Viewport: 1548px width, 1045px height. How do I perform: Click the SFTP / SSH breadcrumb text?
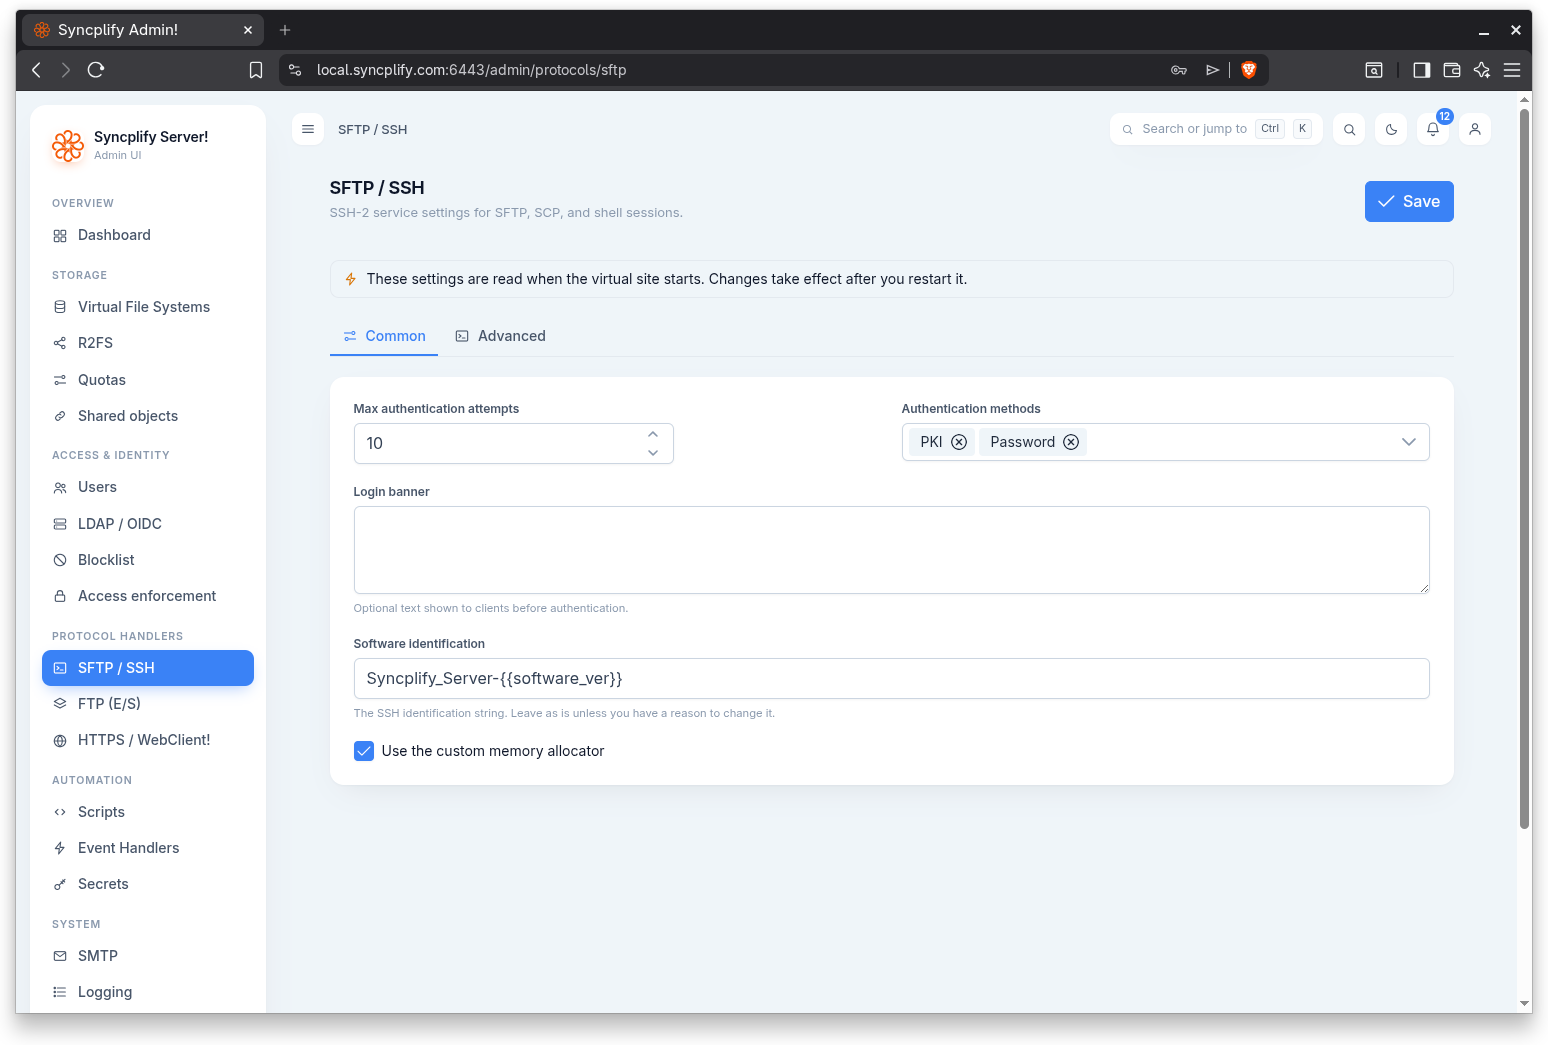[x=372, y=130]
